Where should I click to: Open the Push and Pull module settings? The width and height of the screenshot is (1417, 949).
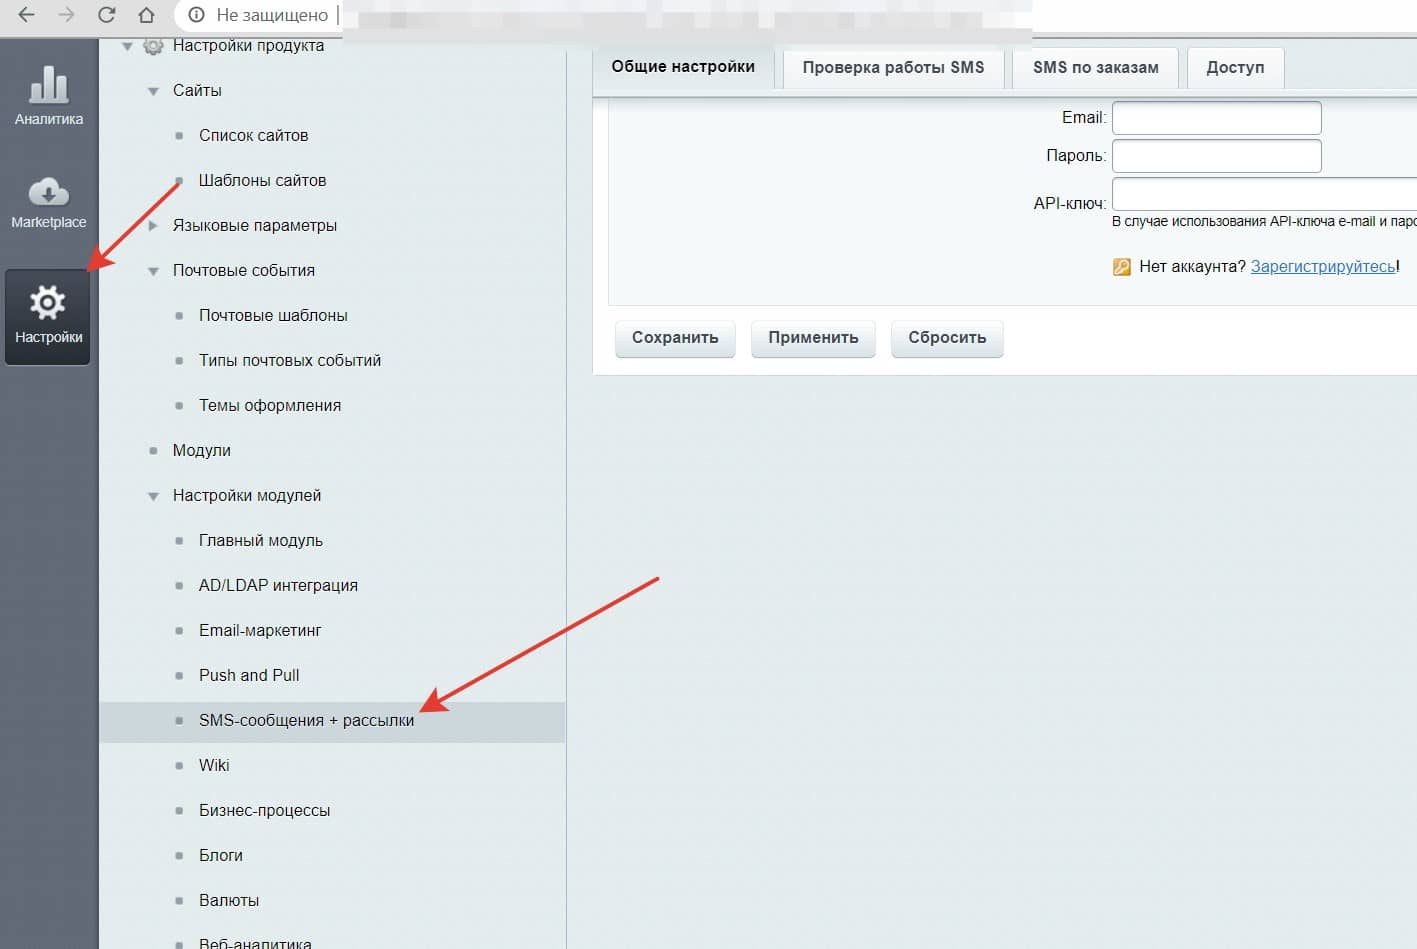248,675
